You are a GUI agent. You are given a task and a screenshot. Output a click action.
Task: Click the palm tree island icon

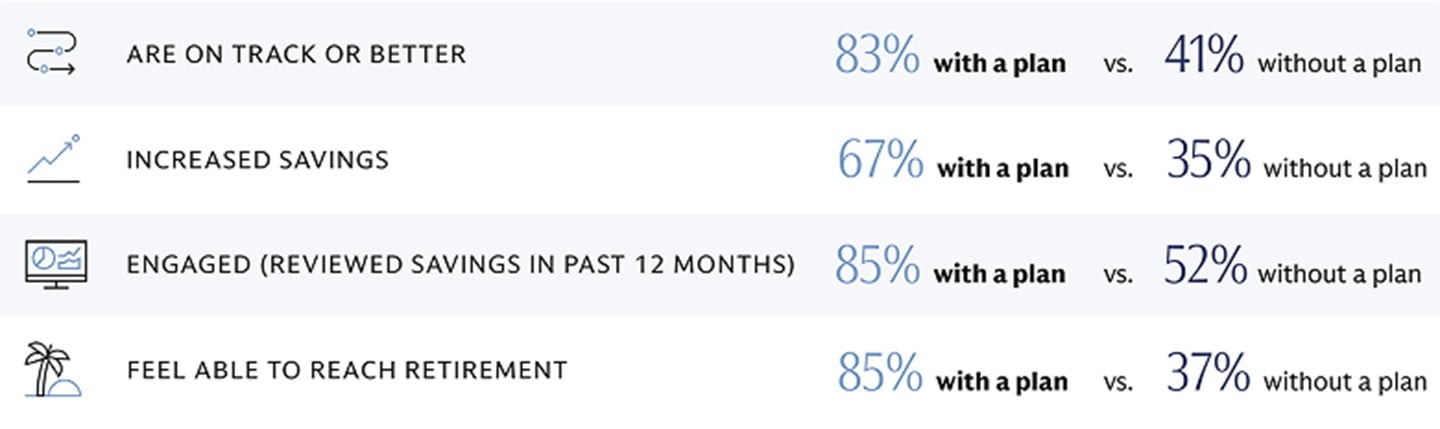[53, 371]
